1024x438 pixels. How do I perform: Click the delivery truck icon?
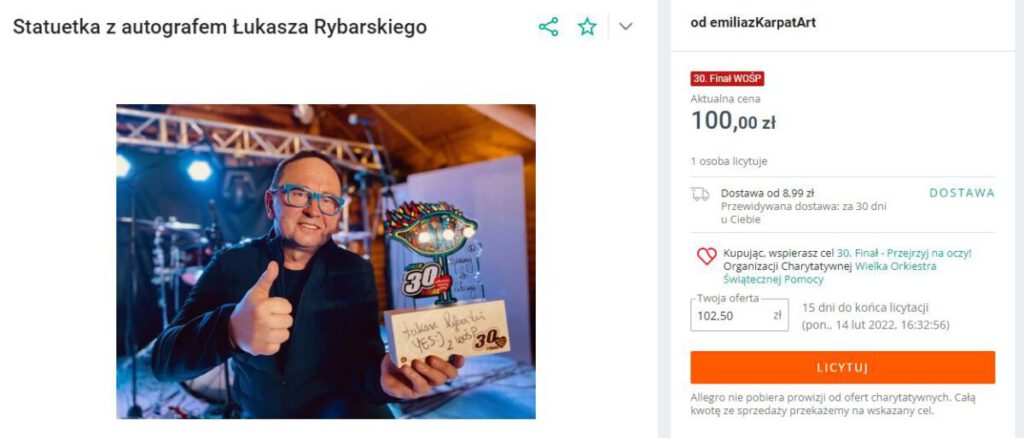pos(700,194)
